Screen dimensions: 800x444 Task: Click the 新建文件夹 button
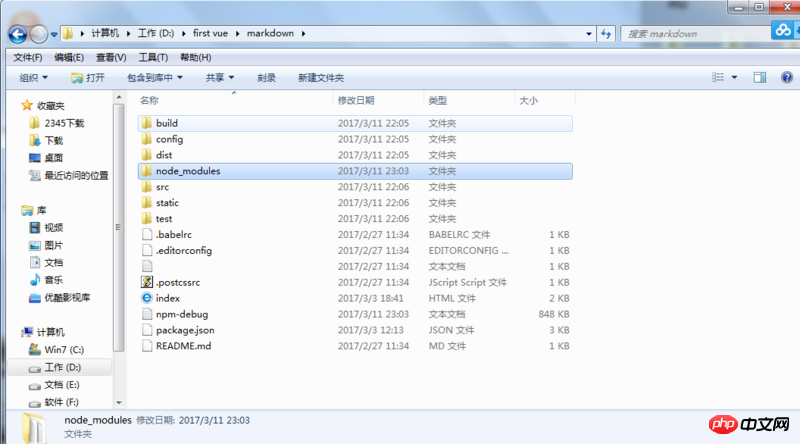(321, 78)
